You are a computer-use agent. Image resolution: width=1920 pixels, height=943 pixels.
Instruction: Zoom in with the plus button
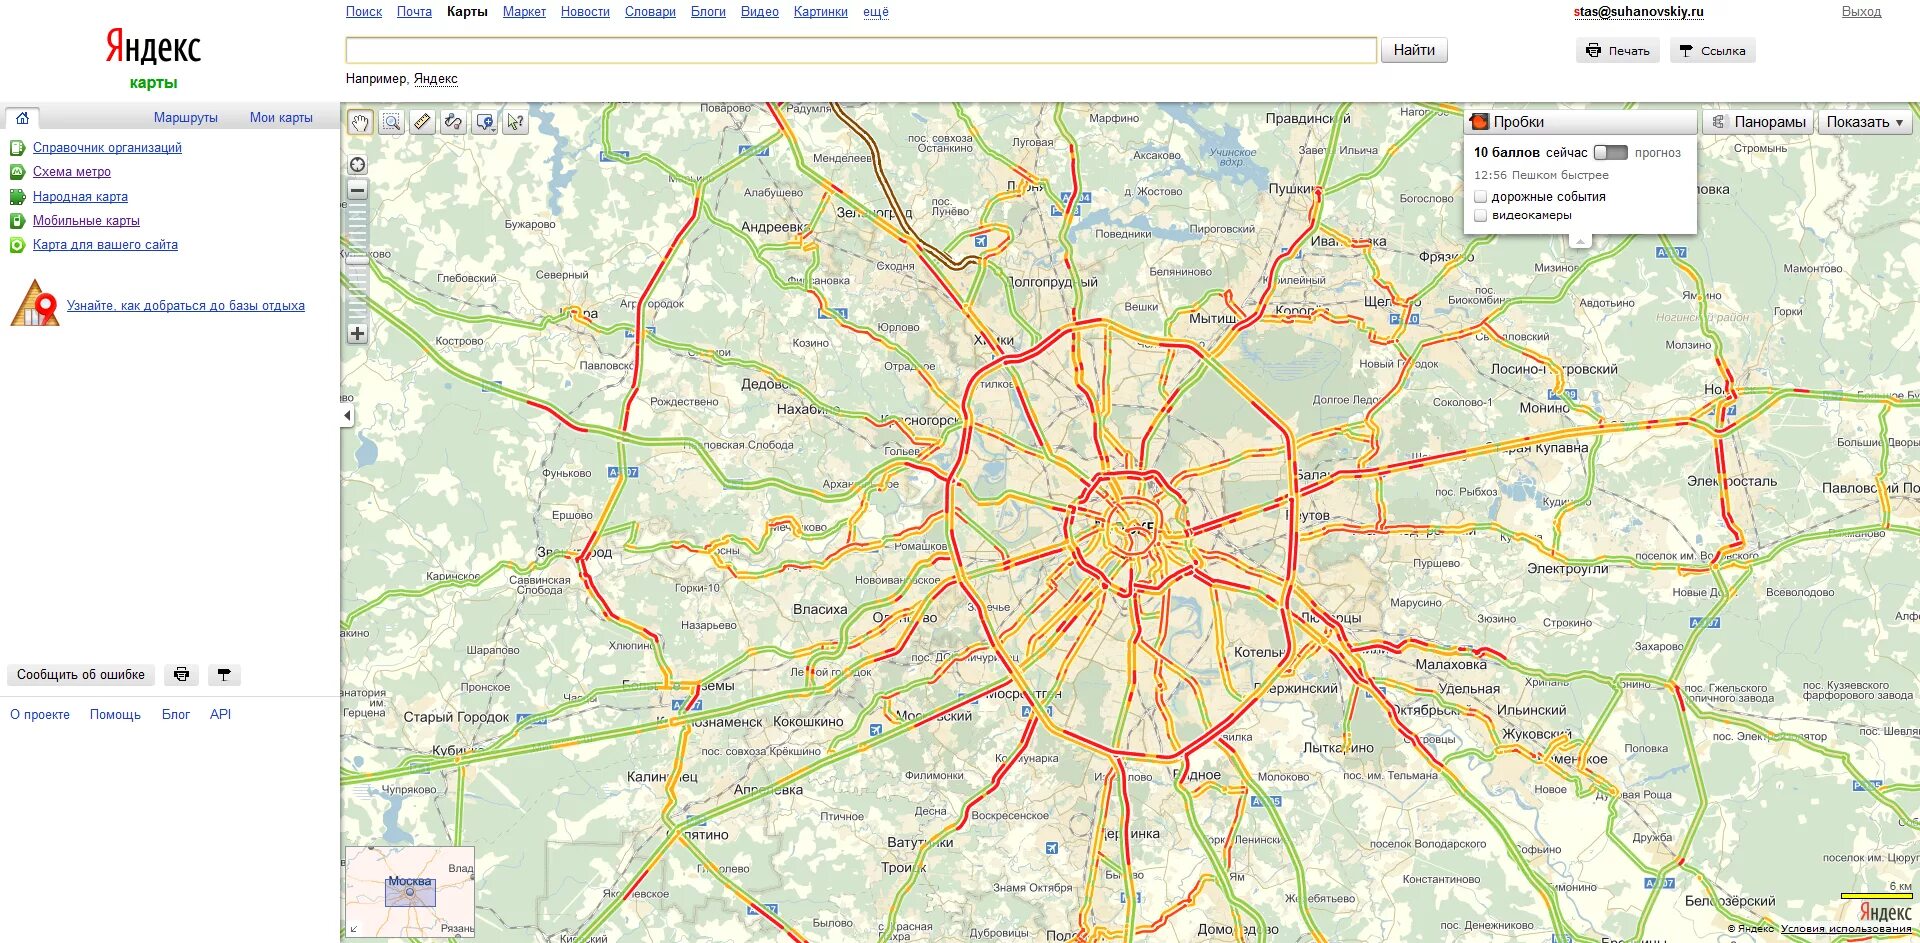357,334
